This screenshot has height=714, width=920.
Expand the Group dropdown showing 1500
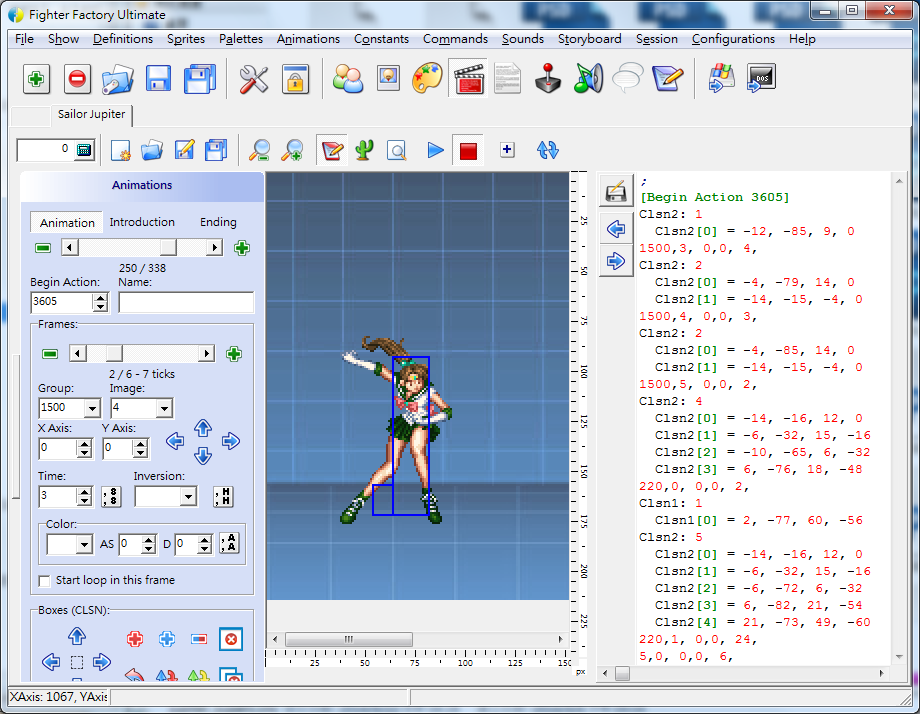[92, 408]
